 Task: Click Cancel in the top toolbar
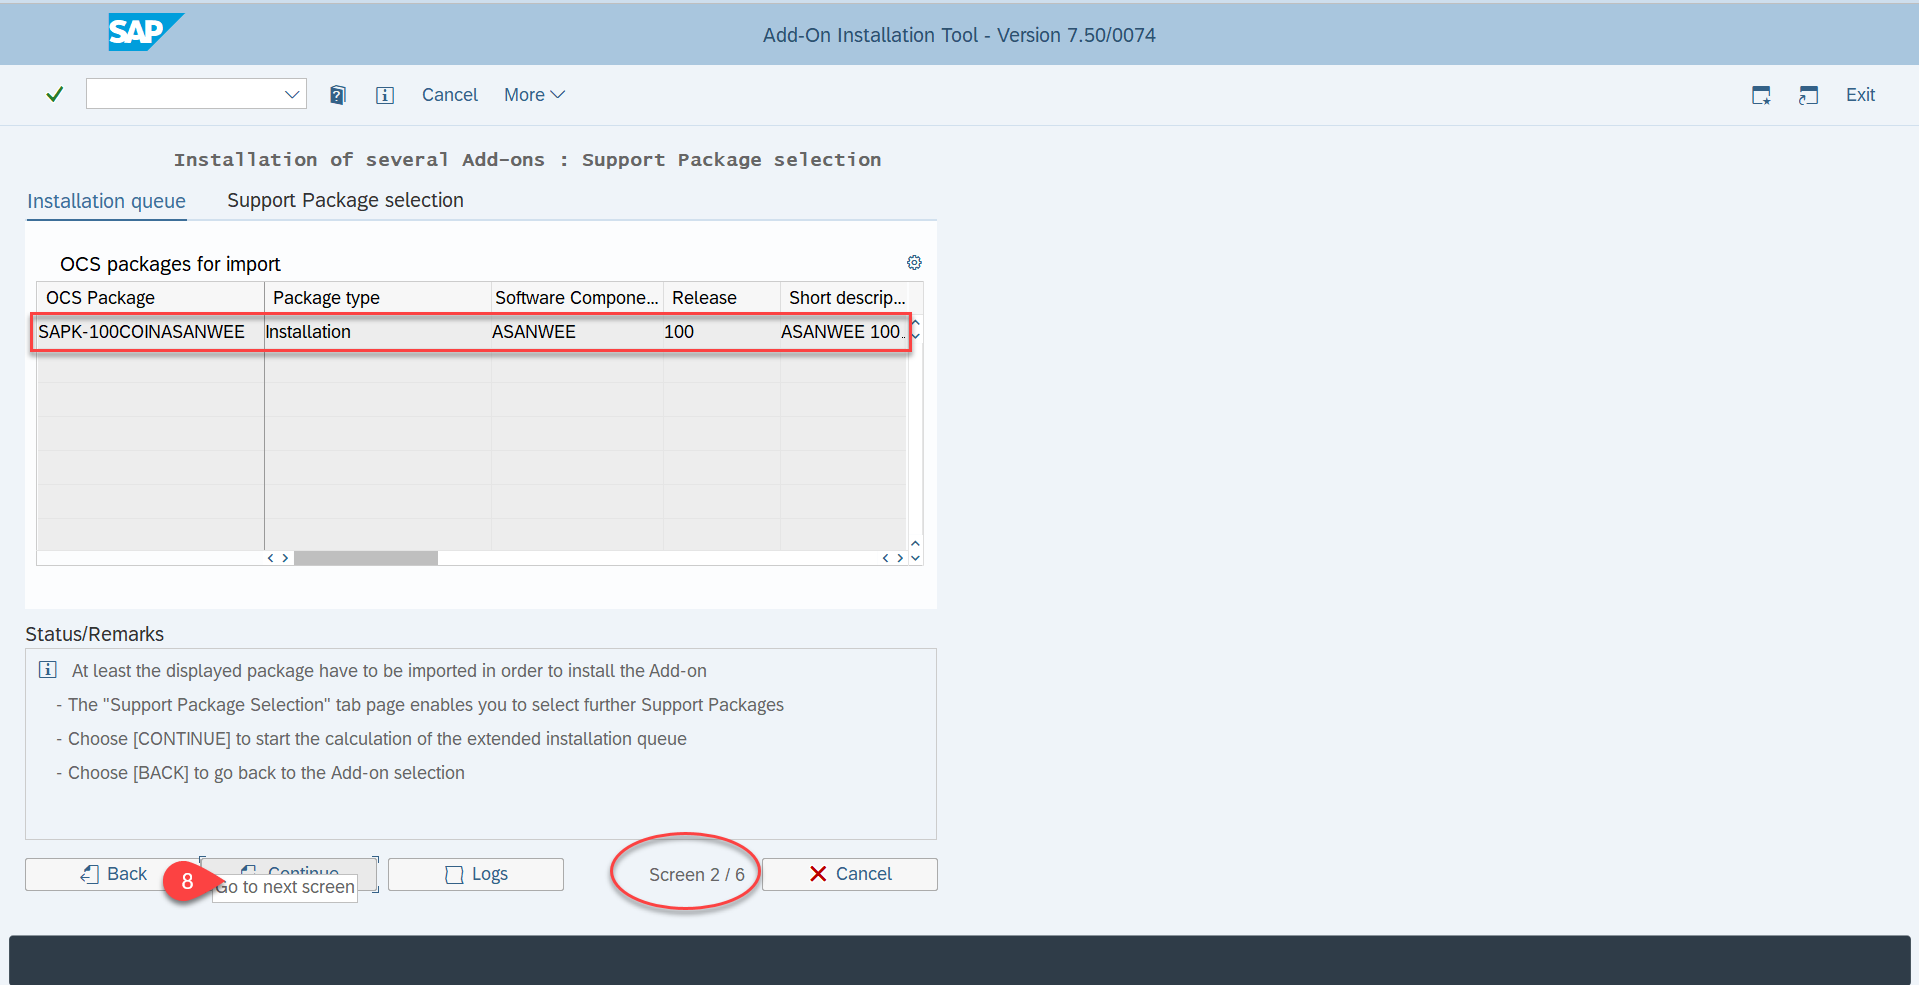[450, 95]
